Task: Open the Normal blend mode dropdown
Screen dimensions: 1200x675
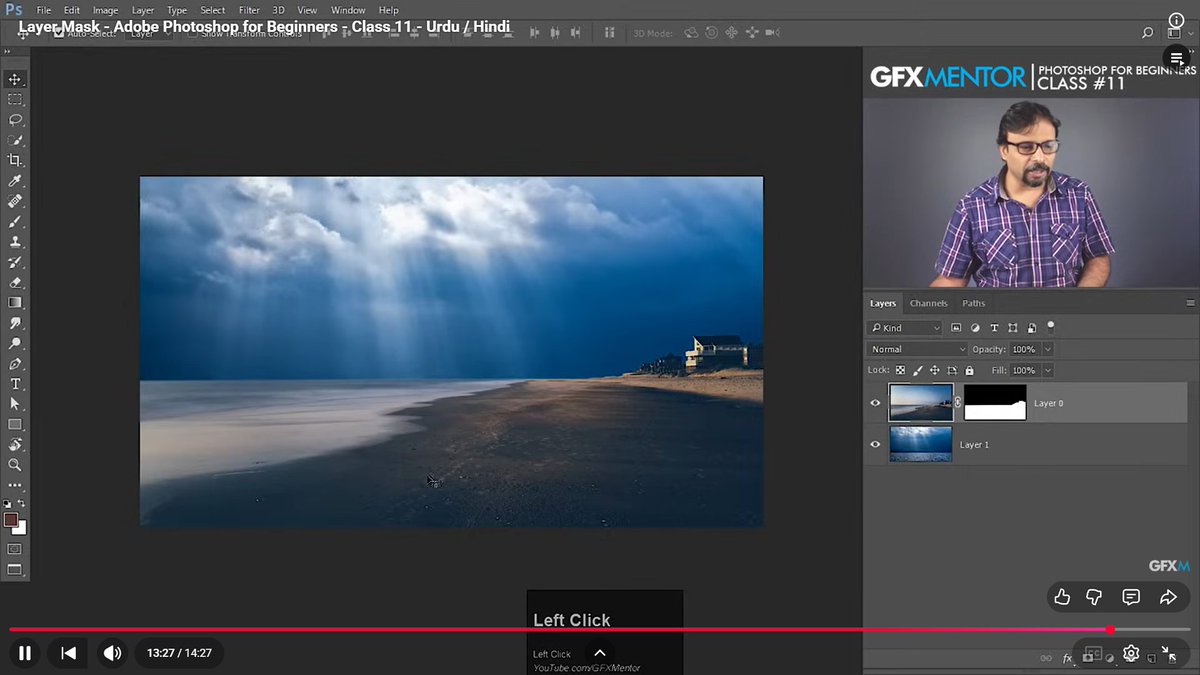Action: pos(917,349)
